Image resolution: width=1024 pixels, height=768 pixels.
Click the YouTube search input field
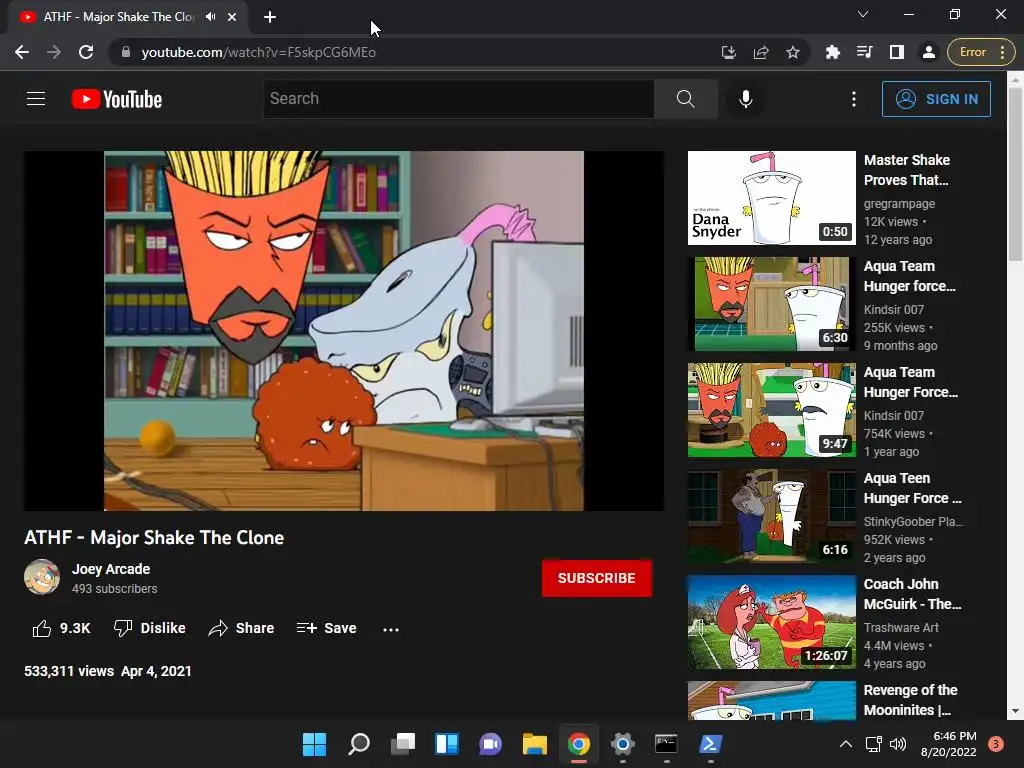458,99
